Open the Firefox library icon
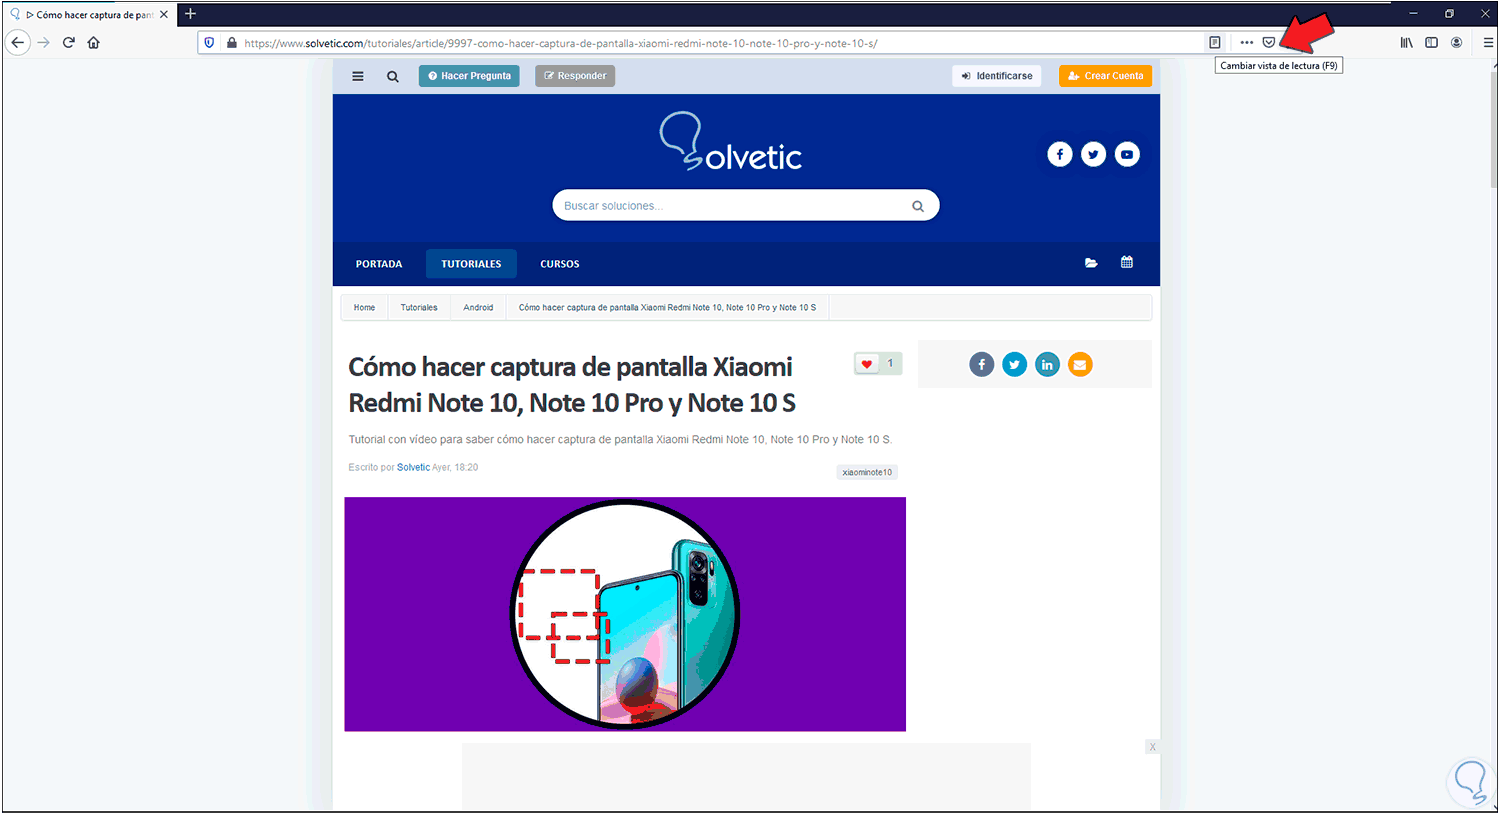Image resolution: width=1500 pixels, height=813 pixels. click(1407, 43)
